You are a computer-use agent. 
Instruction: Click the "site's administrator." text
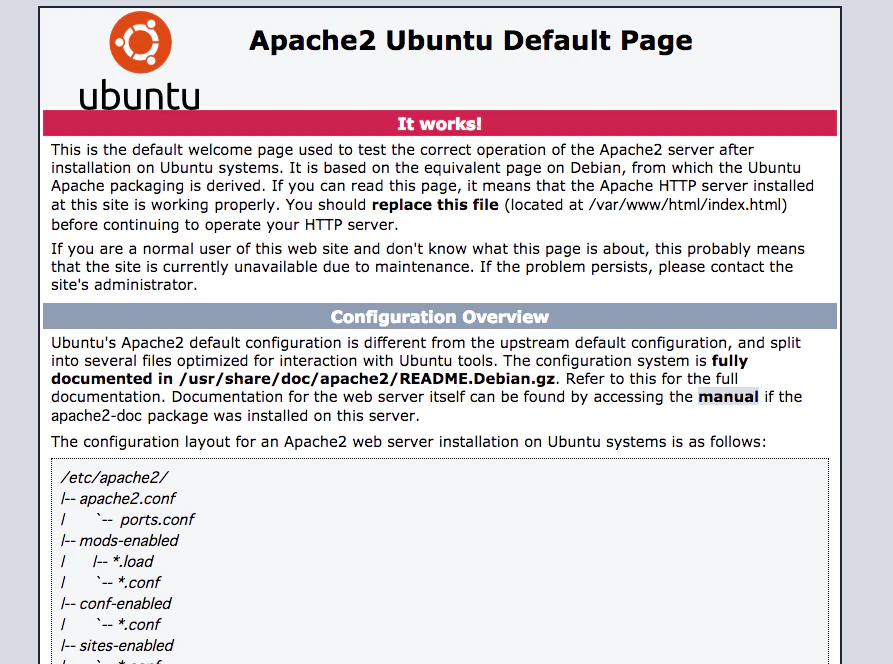(124, 285)
